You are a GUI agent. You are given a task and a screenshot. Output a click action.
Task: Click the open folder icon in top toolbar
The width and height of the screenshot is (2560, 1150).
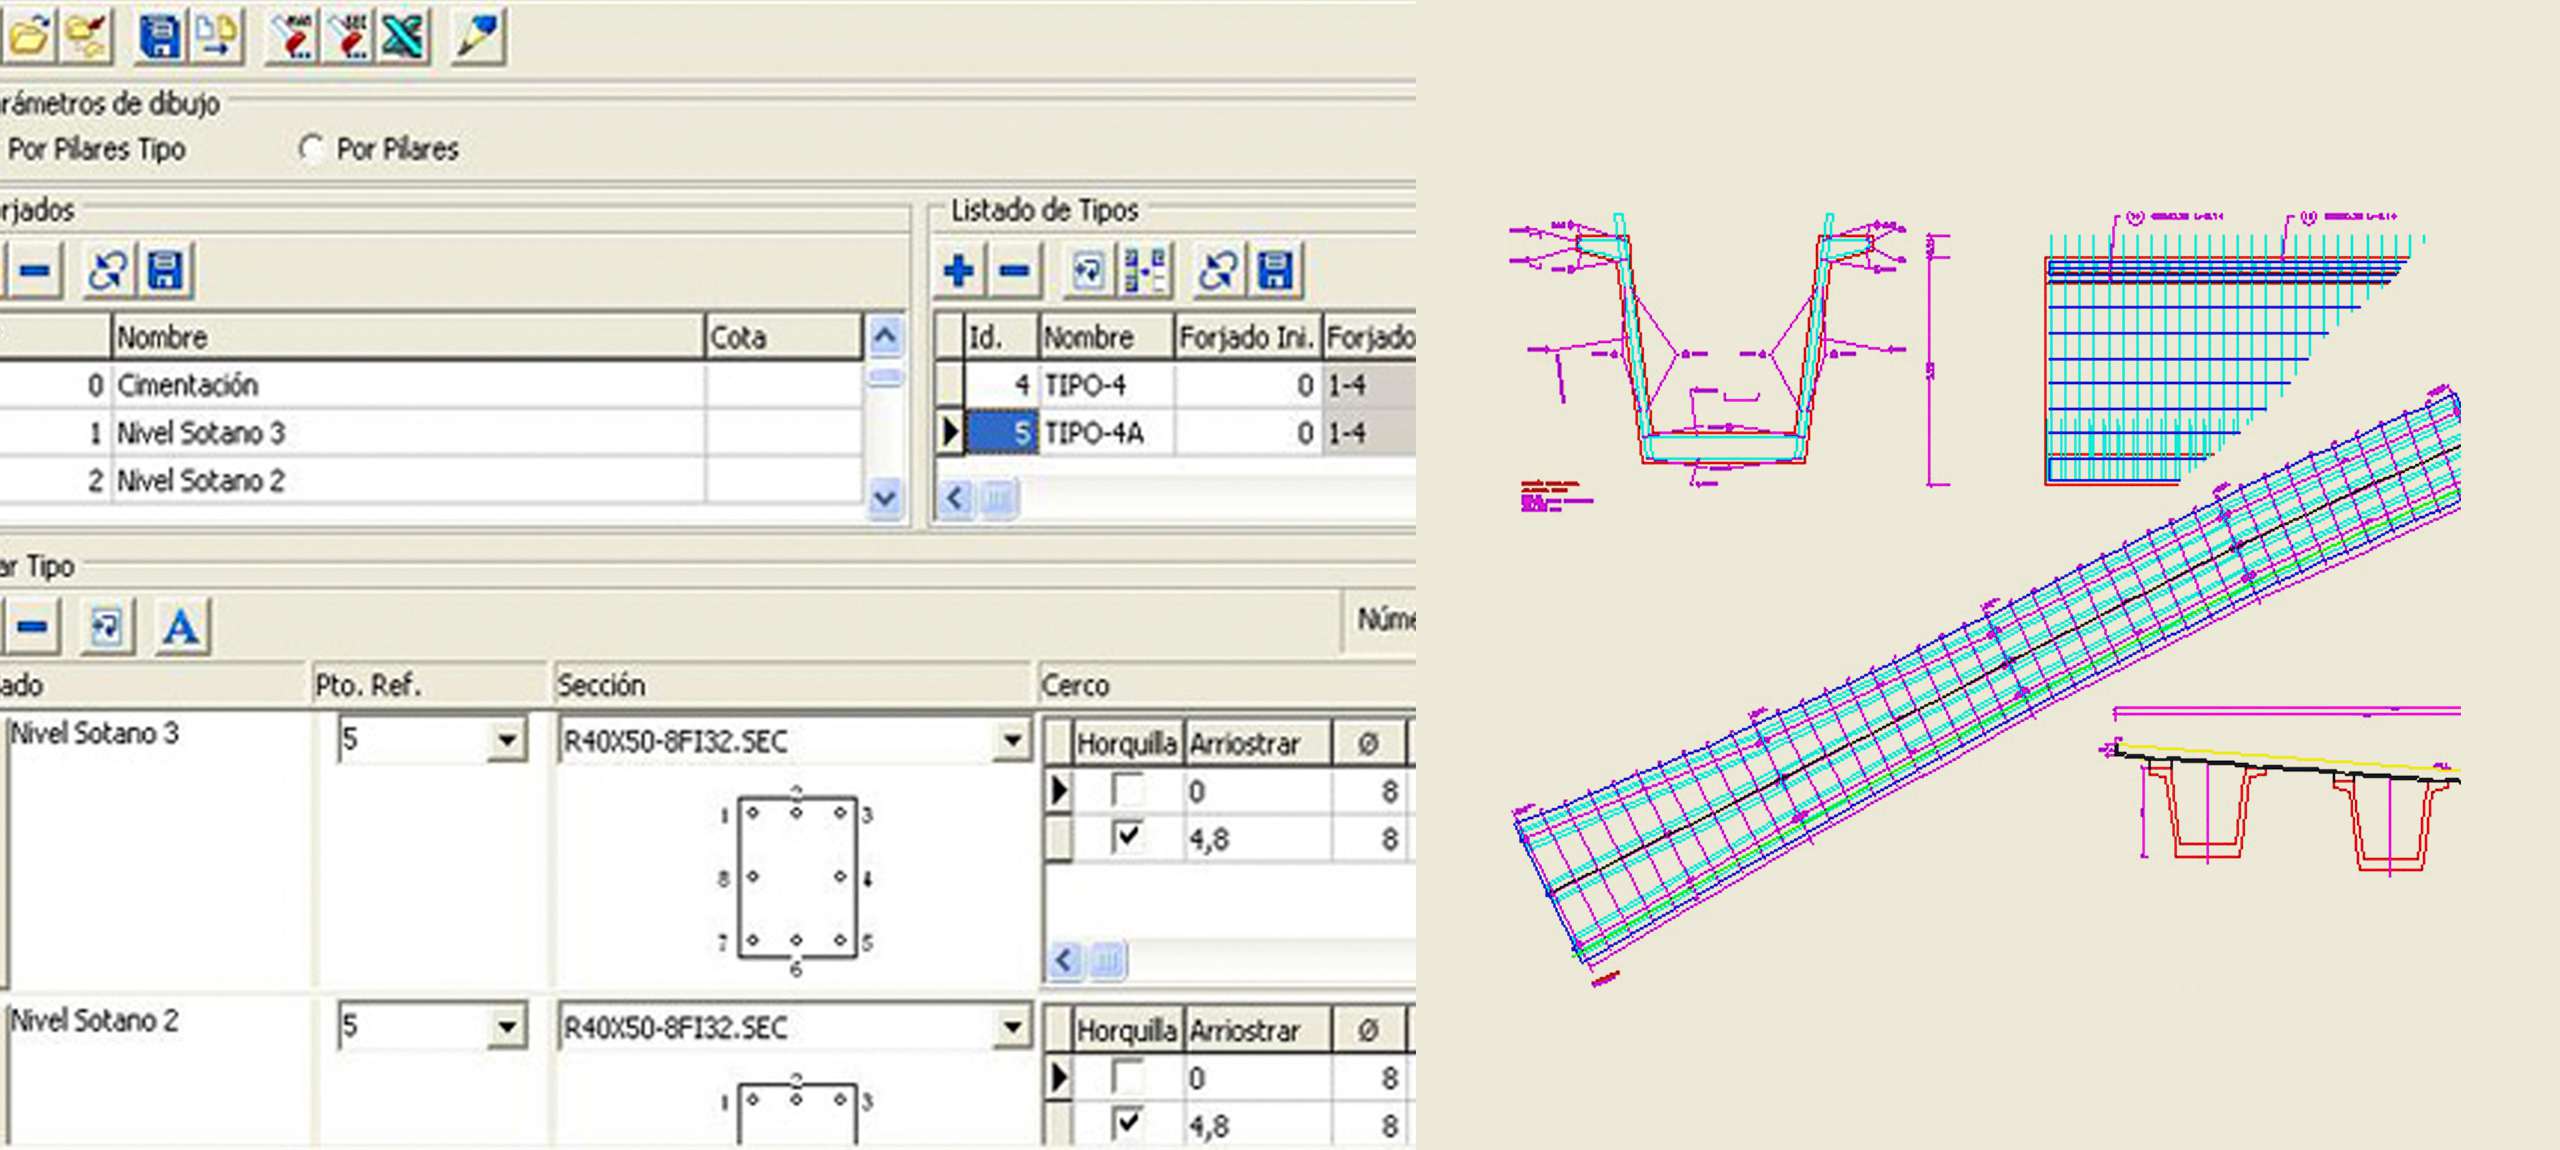[x=28, y=38]
